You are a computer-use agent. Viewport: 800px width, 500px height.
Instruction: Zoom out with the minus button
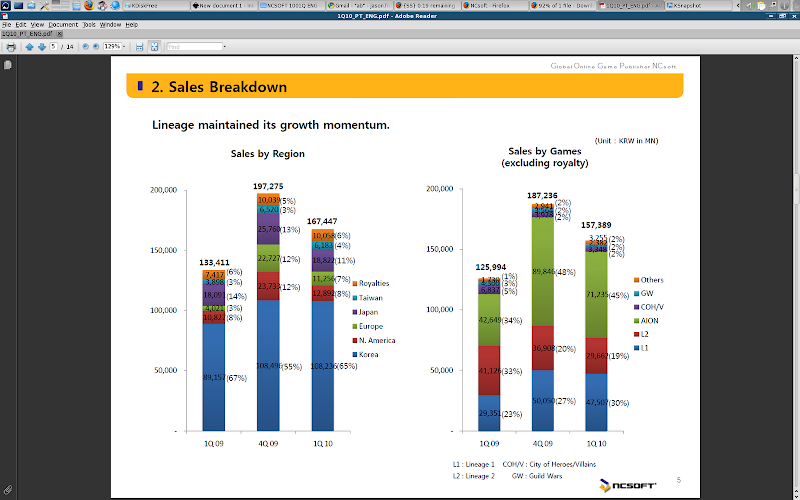86,46
